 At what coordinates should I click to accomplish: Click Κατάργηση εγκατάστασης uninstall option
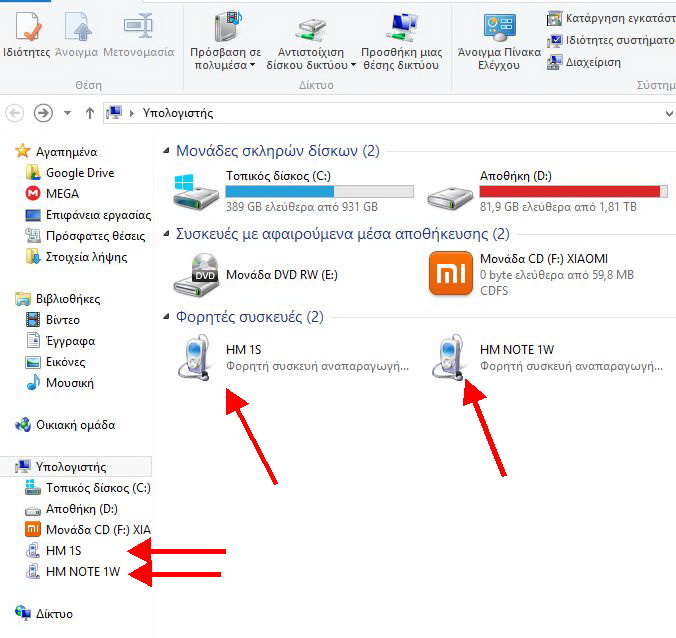coord(610,18)
